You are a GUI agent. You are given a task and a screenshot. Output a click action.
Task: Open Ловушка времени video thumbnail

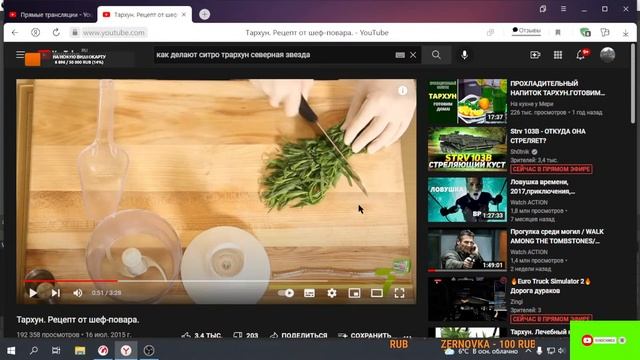click(x=467, y=199)
